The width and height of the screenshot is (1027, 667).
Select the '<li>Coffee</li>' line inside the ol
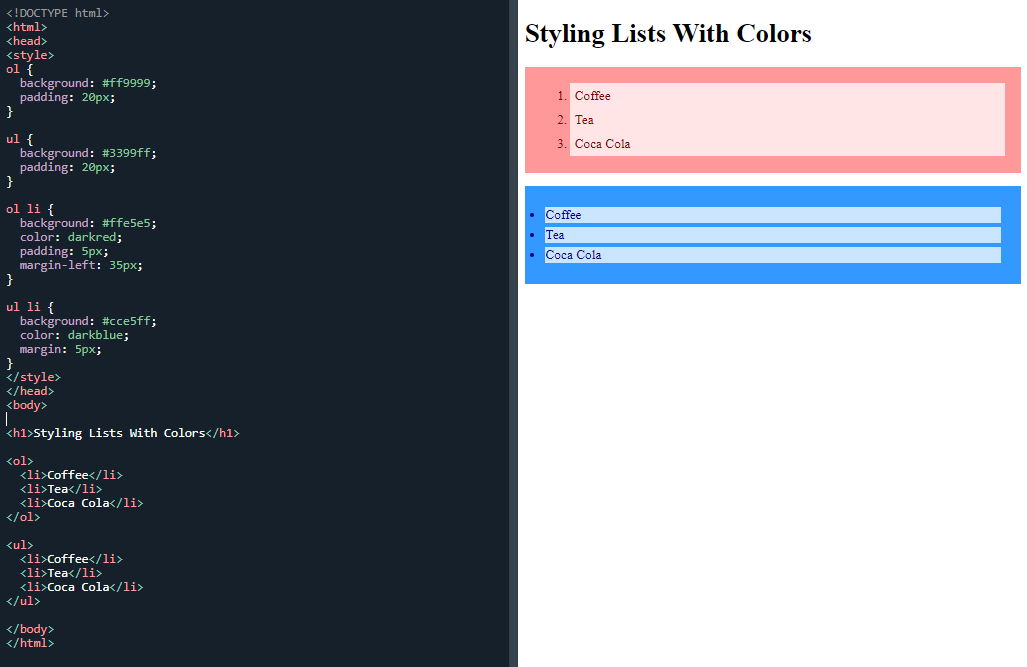[x=70, y=475]
